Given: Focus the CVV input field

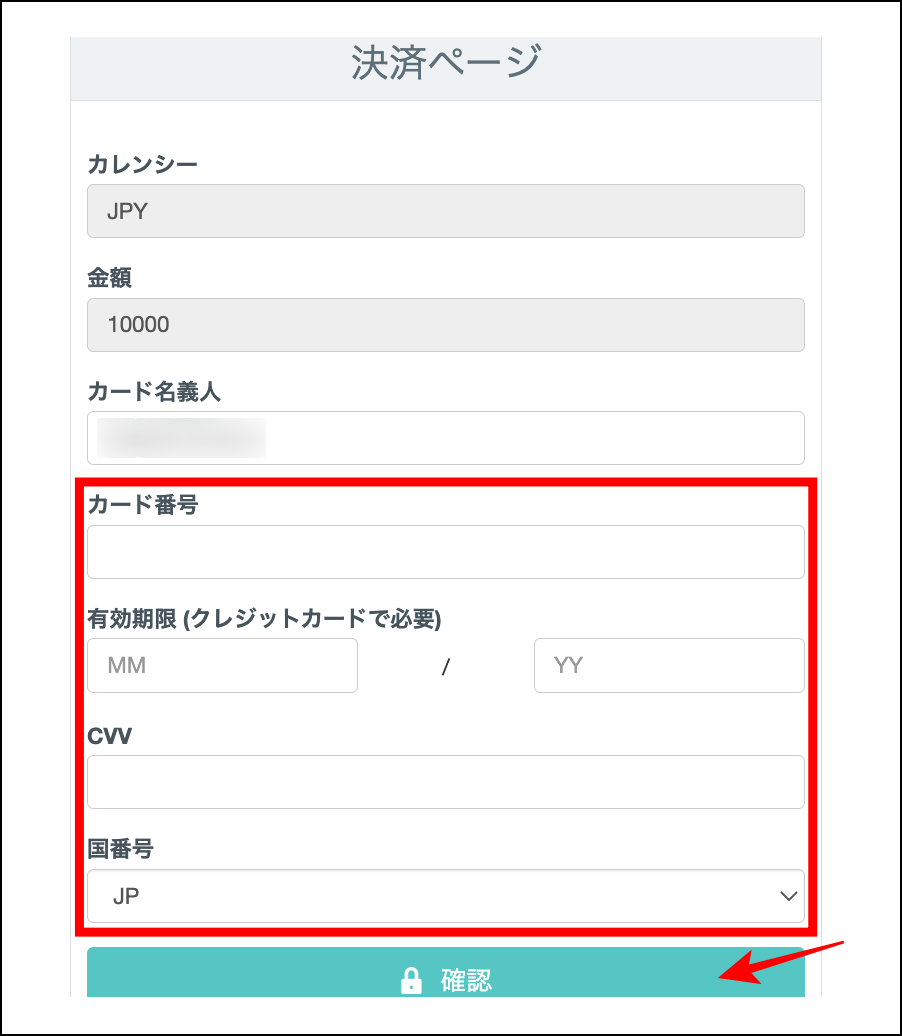Looking at the screenshot, I should point(445,782).
